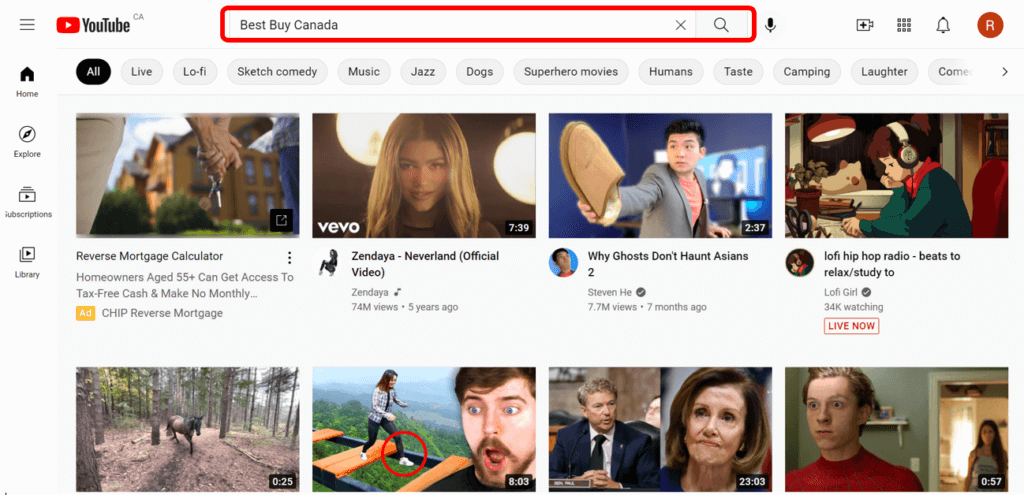Select the Laughter filter chip
The image size is (1024, 495).
(884, 72)
